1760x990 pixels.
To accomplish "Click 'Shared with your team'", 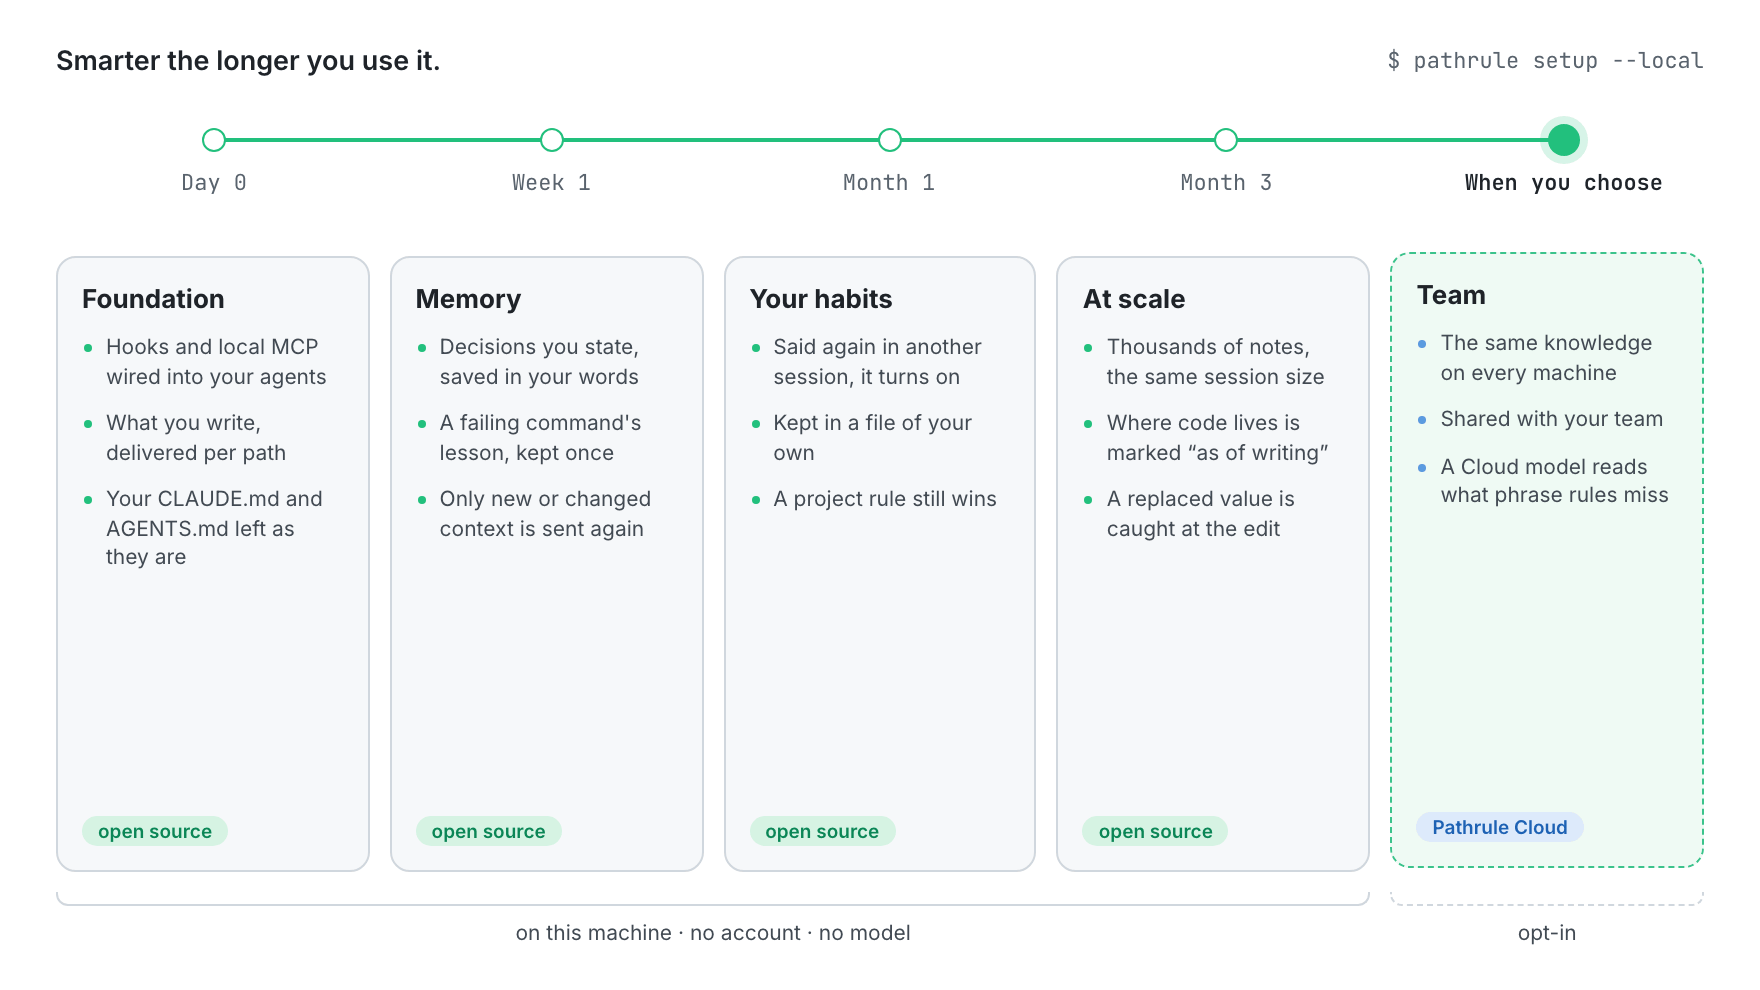I will click(x=1552, y=419).
